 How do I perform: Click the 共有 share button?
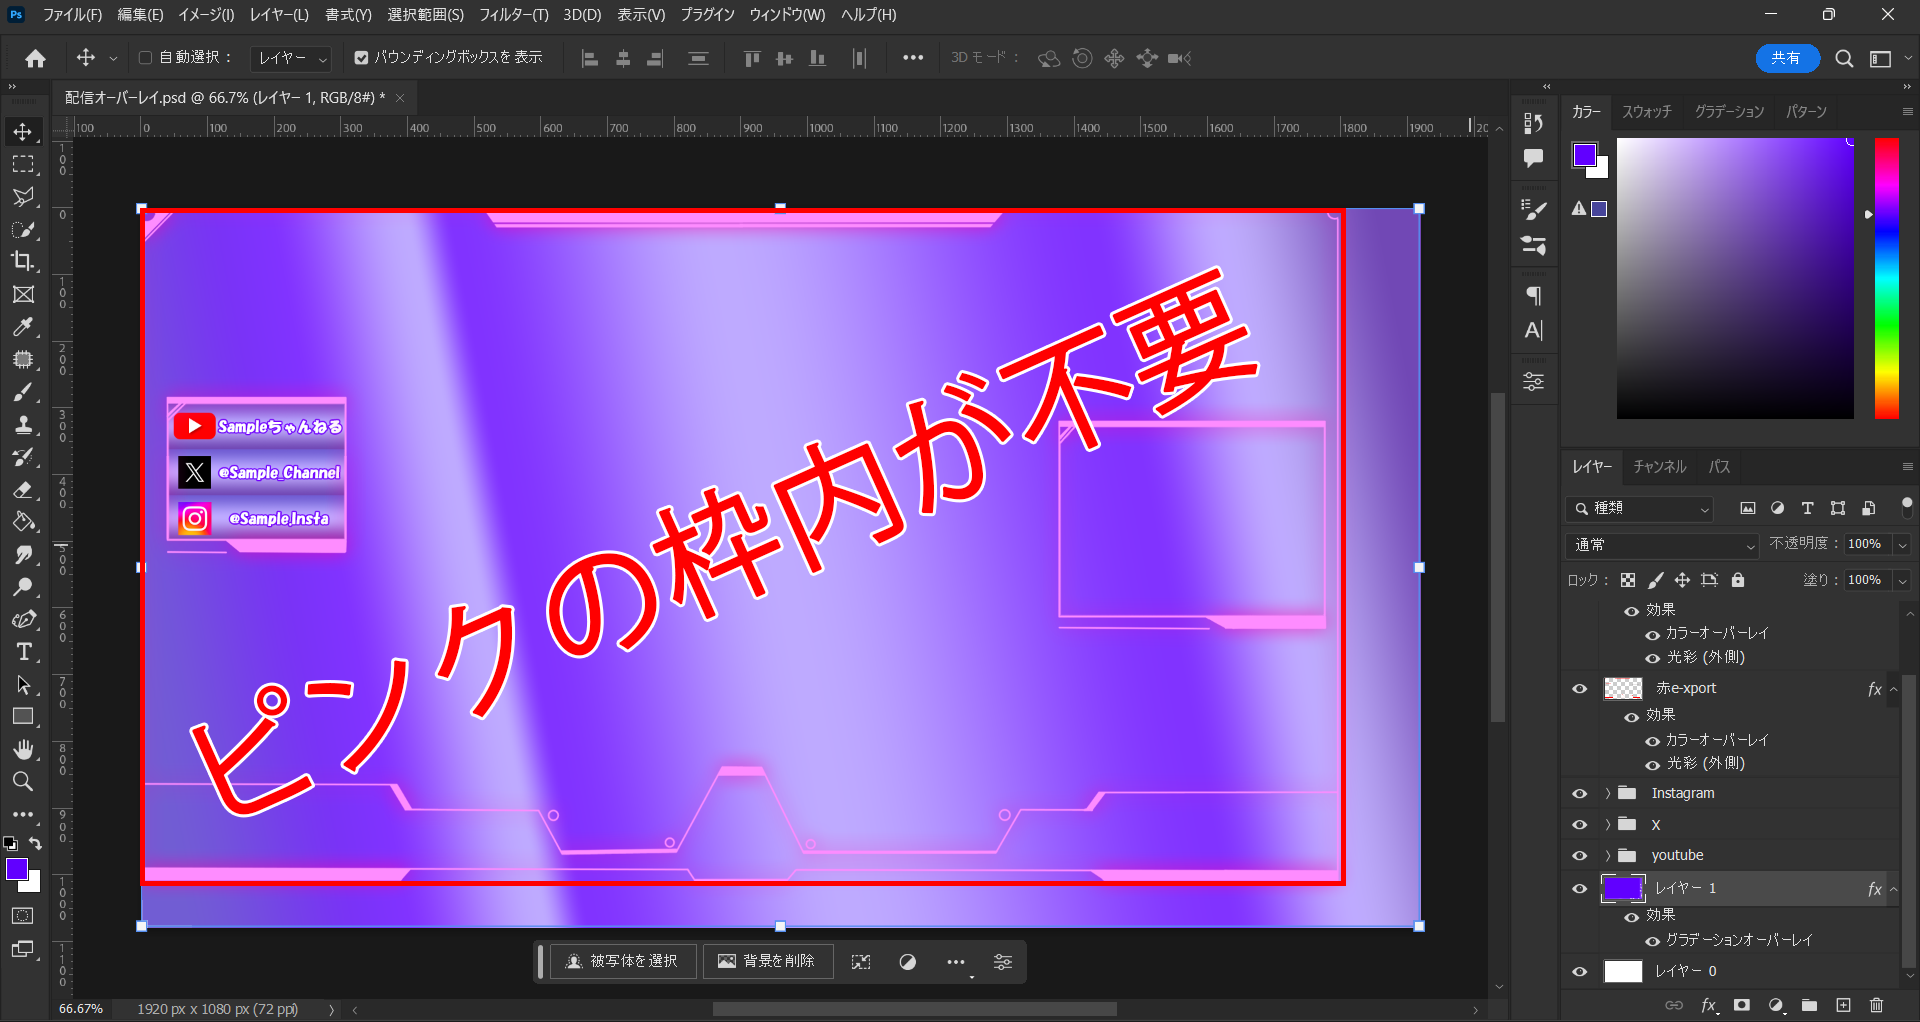click(x=1787, y=58)
